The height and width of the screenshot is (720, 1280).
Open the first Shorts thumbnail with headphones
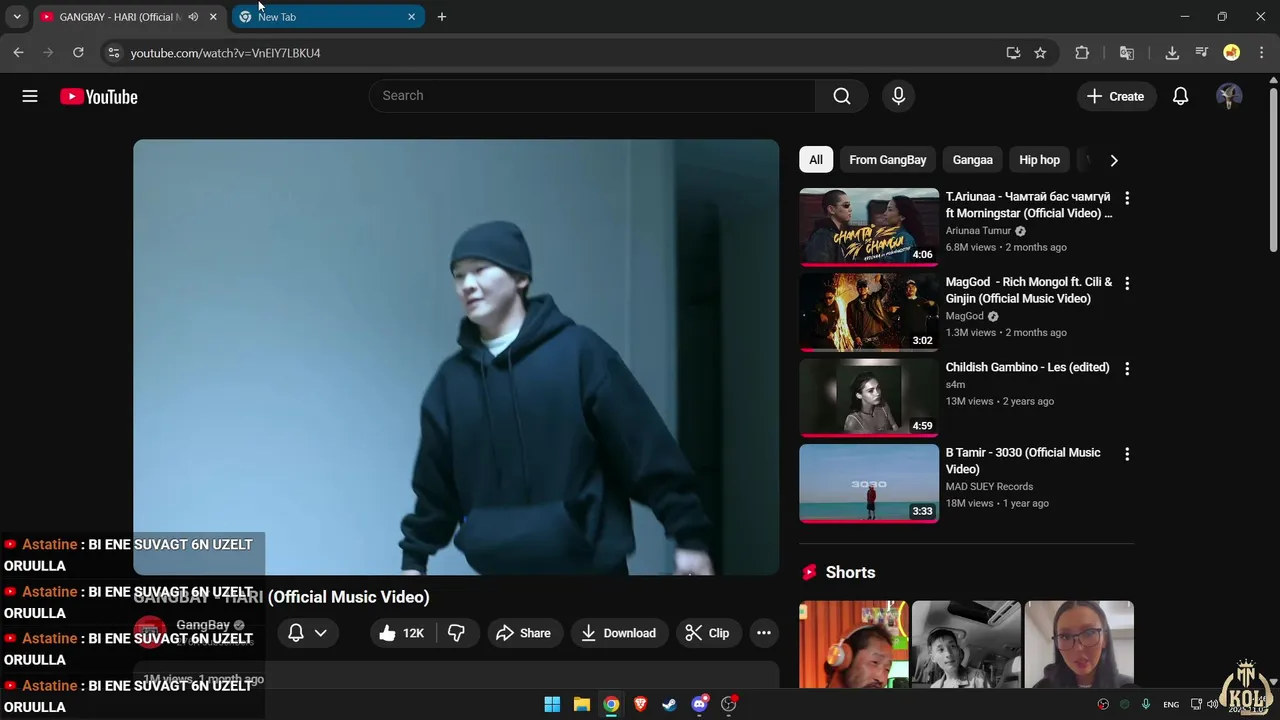853,644
